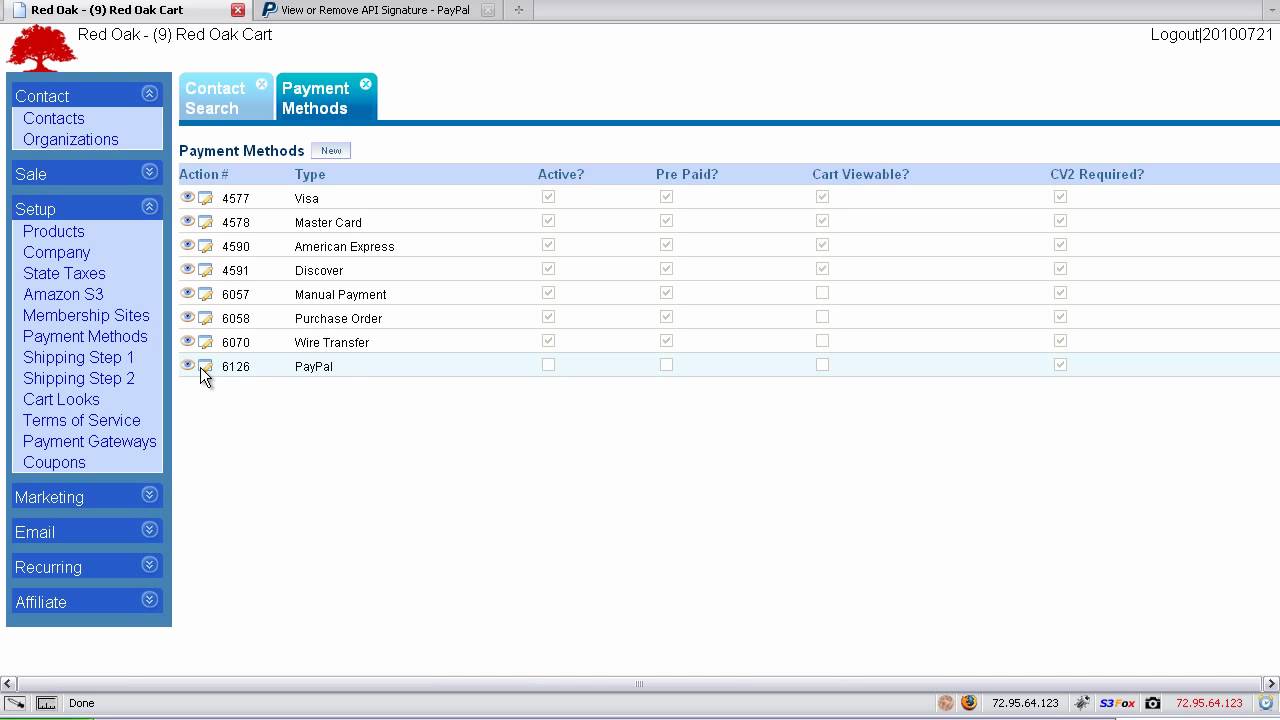1280x720 pixels.
Task: Edit the American Express row with its pencil icon
Action: tap(205, 246)
